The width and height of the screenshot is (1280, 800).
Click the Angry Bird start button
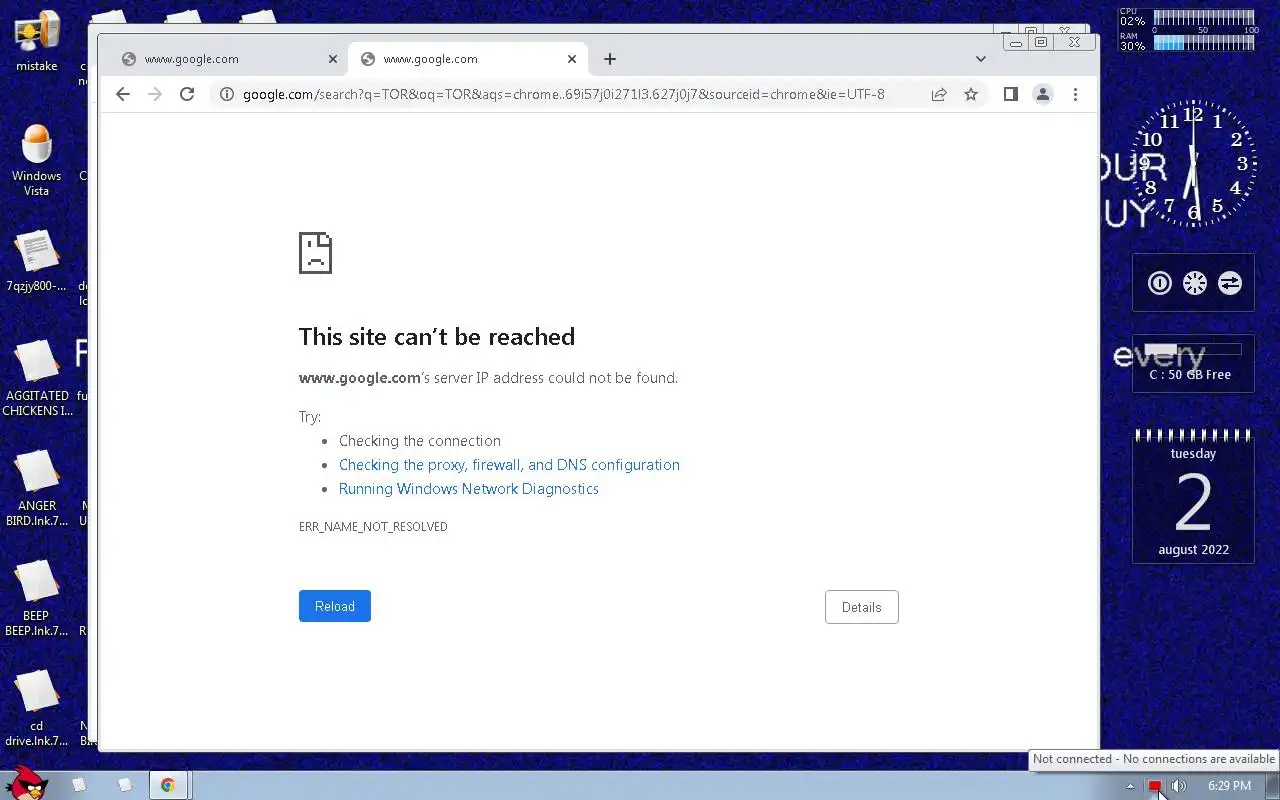[26, 785]
